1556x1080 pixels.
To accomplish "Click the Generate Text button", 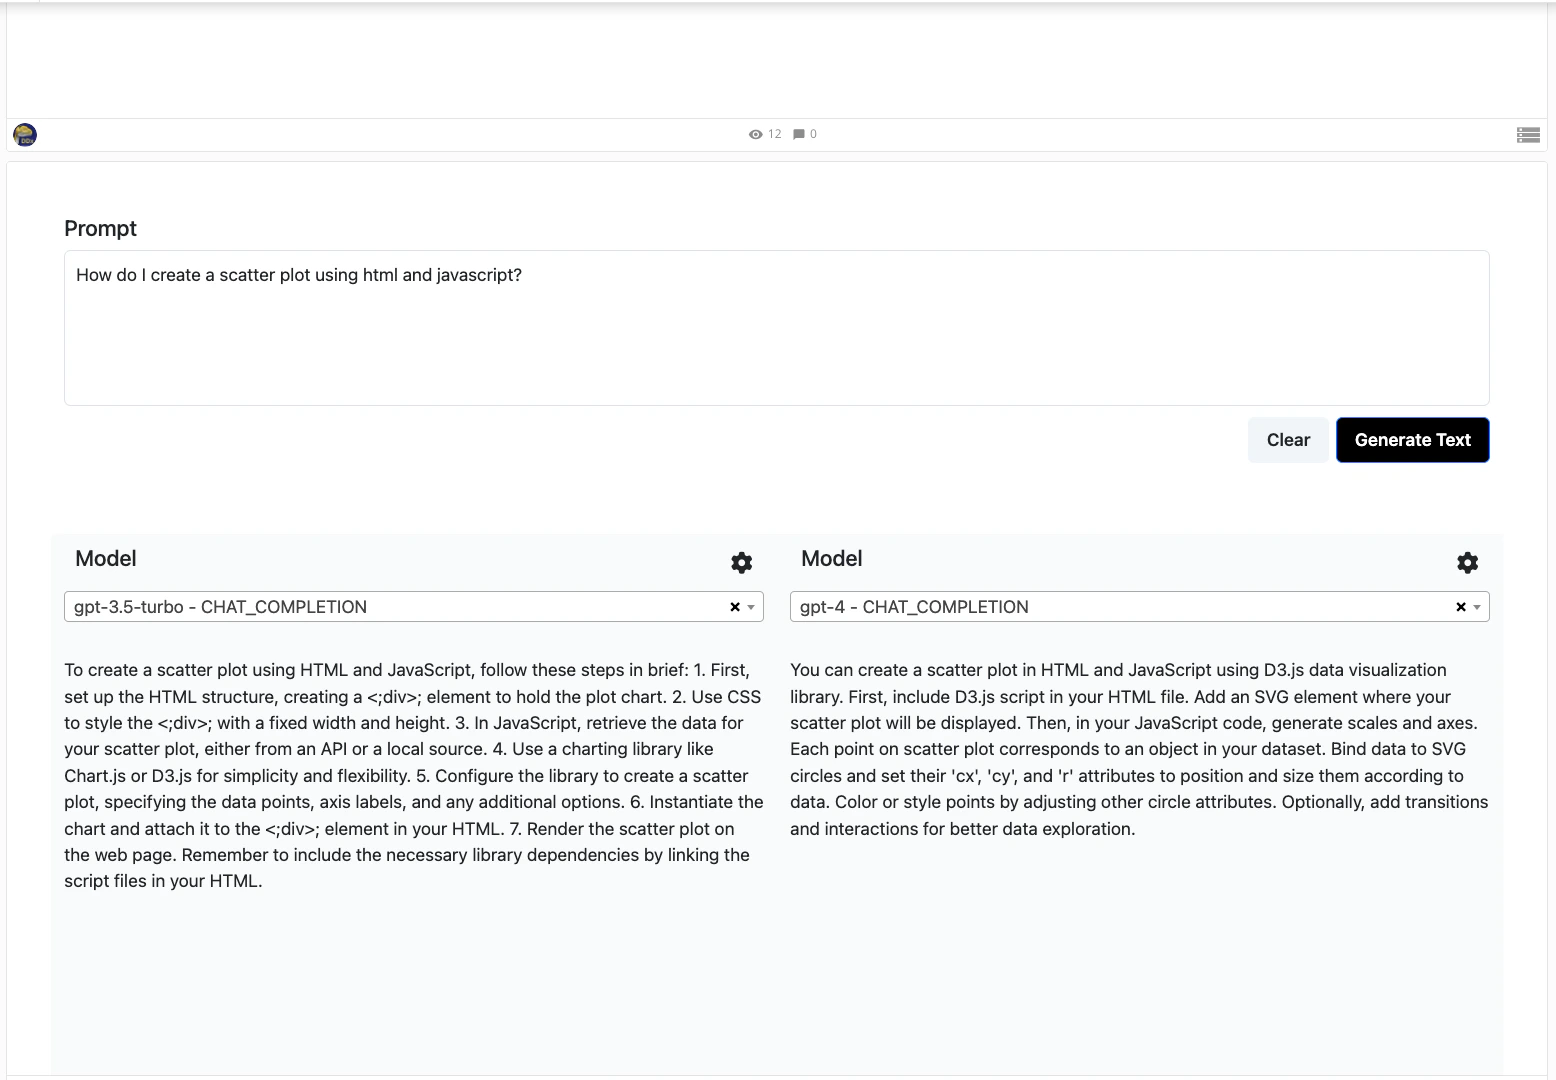I will pyautogui.click(x=1413, y=440).
